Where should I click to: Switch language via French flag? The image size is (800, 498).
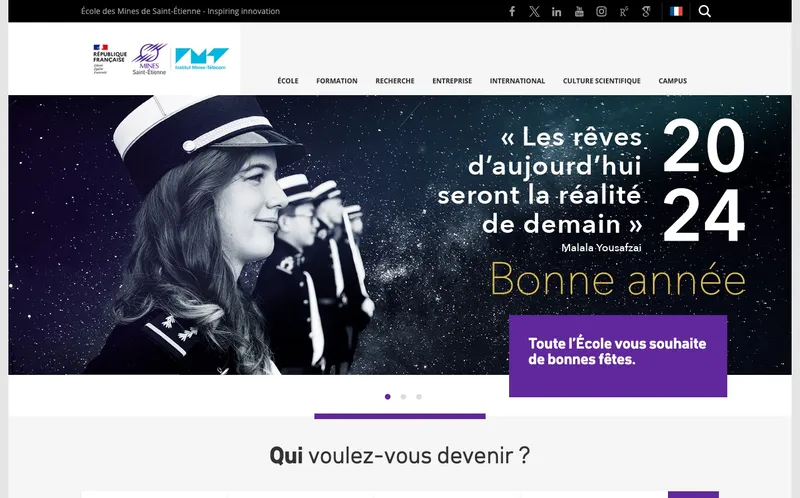click(x=676, y=11)
